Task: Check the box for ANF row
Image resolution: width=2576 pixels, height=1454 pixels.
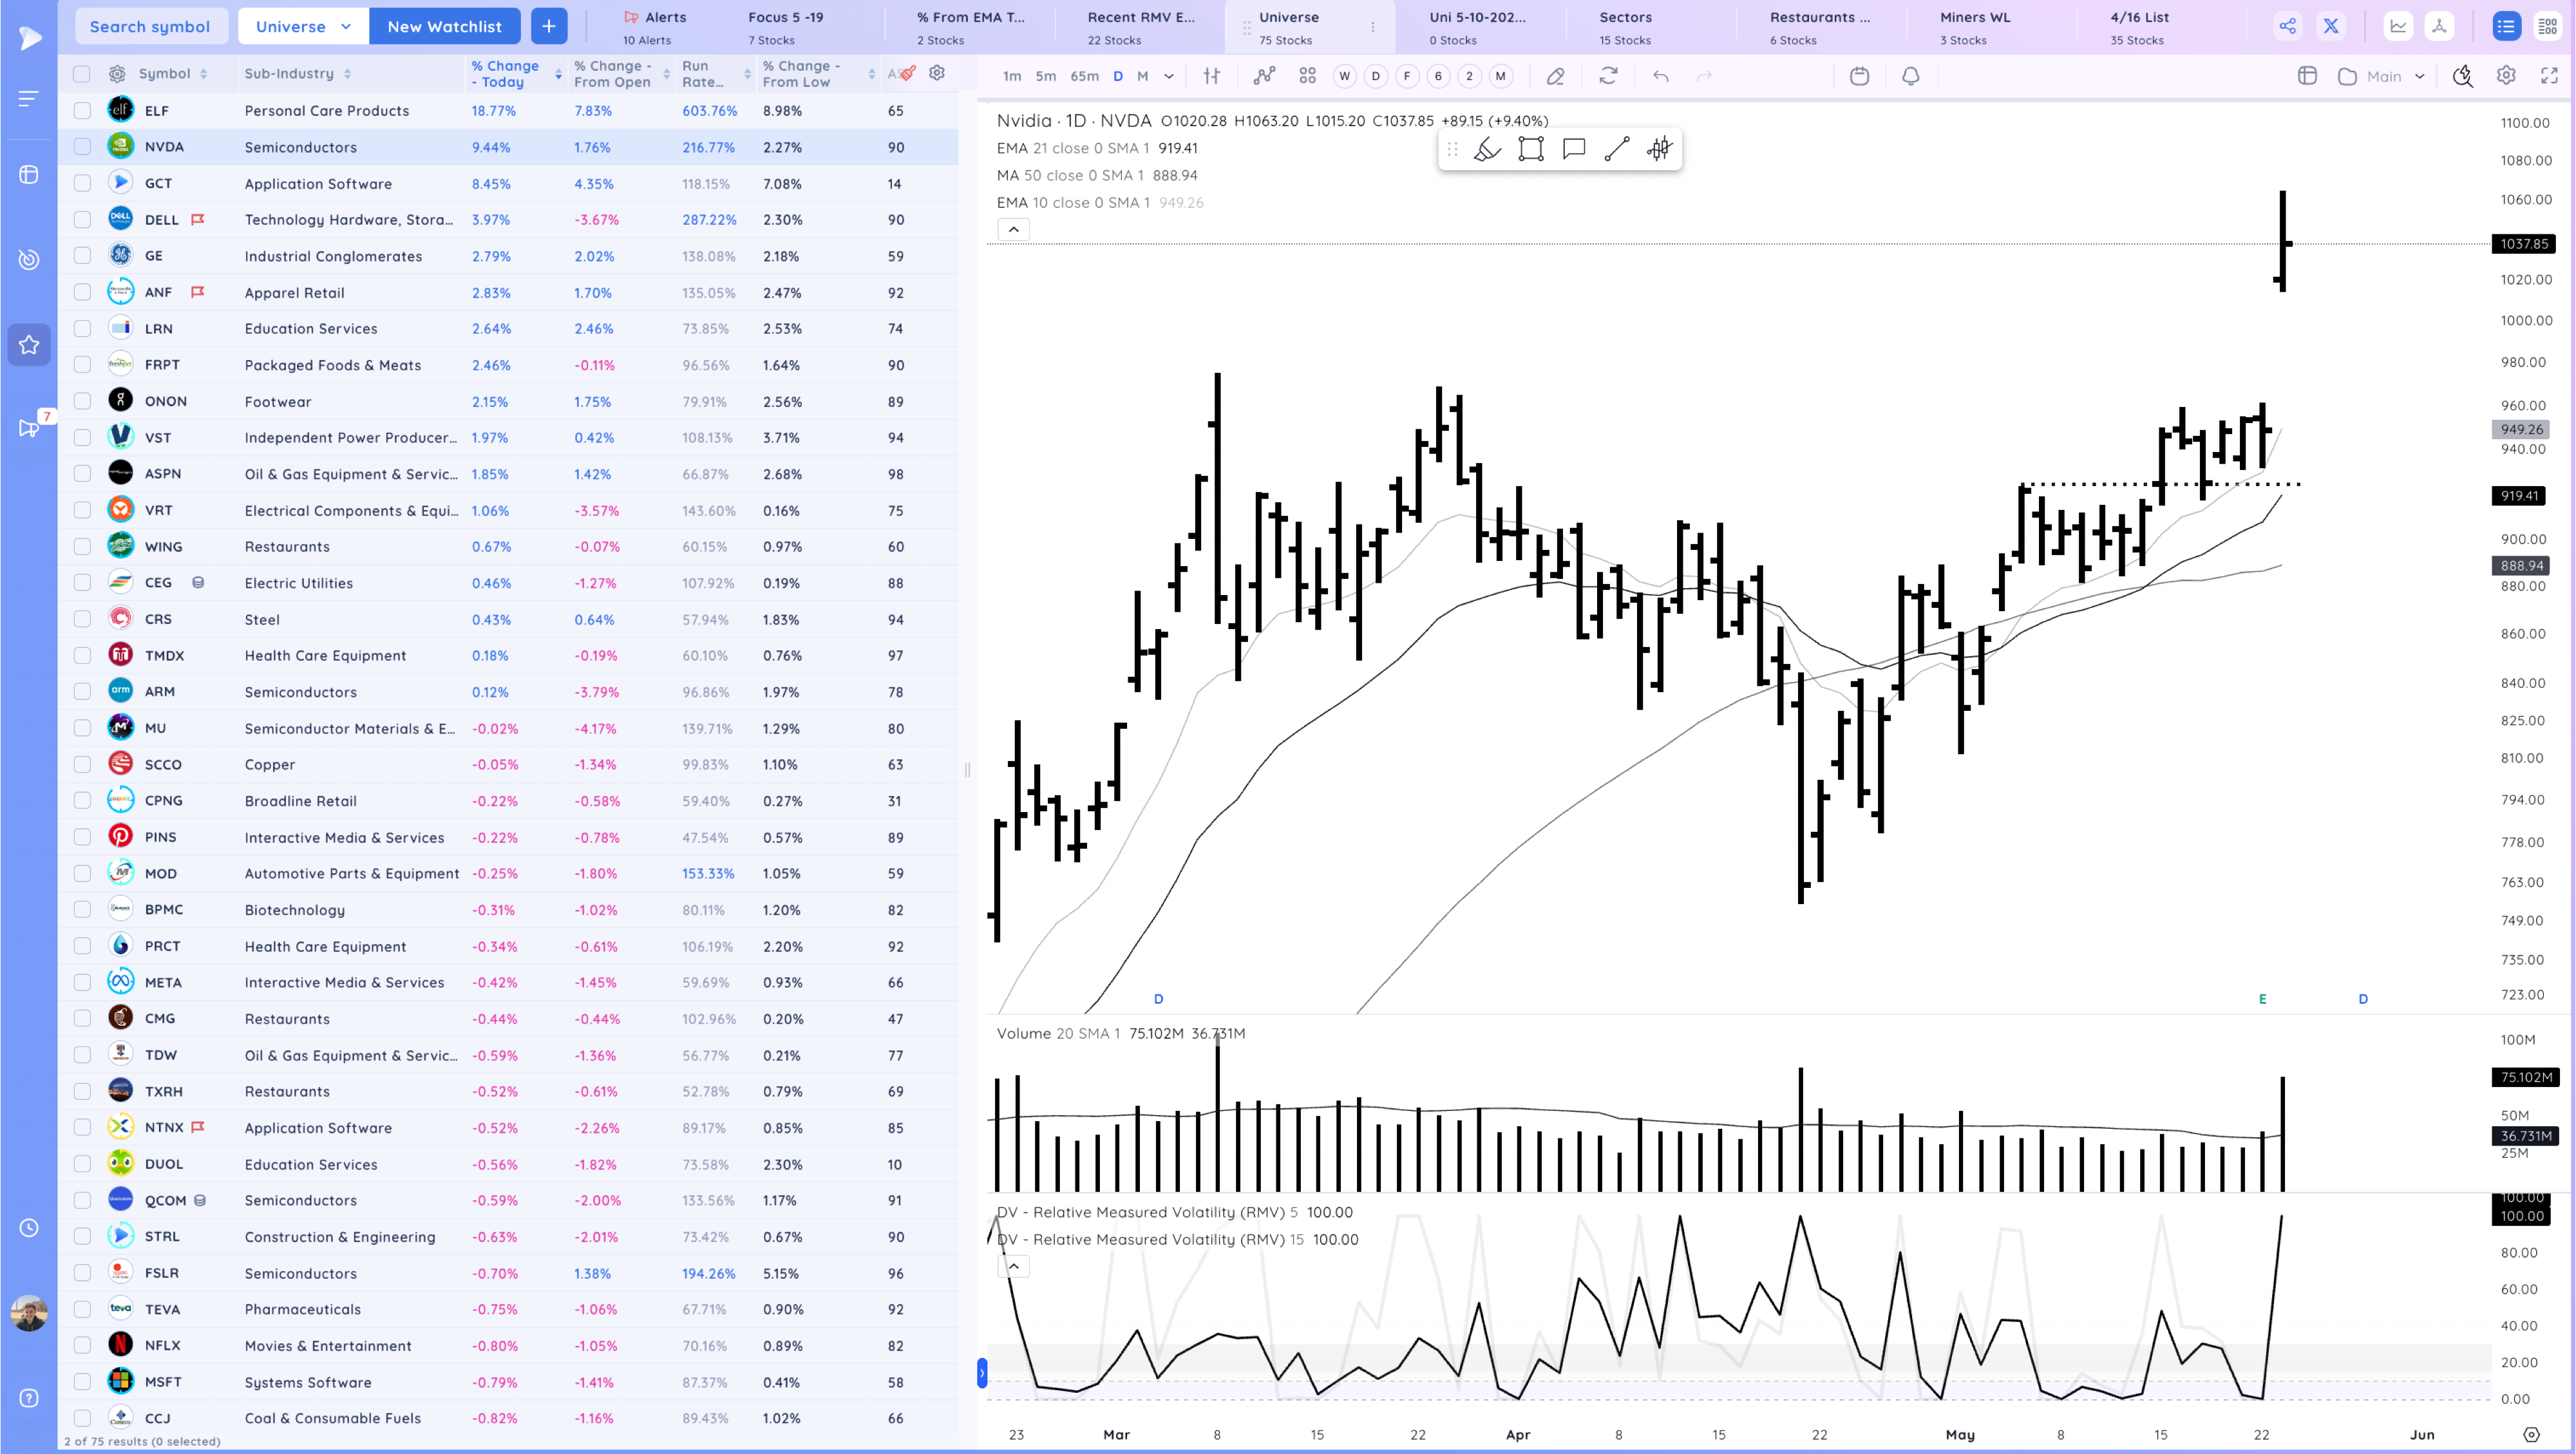Action: coord(82,293)
